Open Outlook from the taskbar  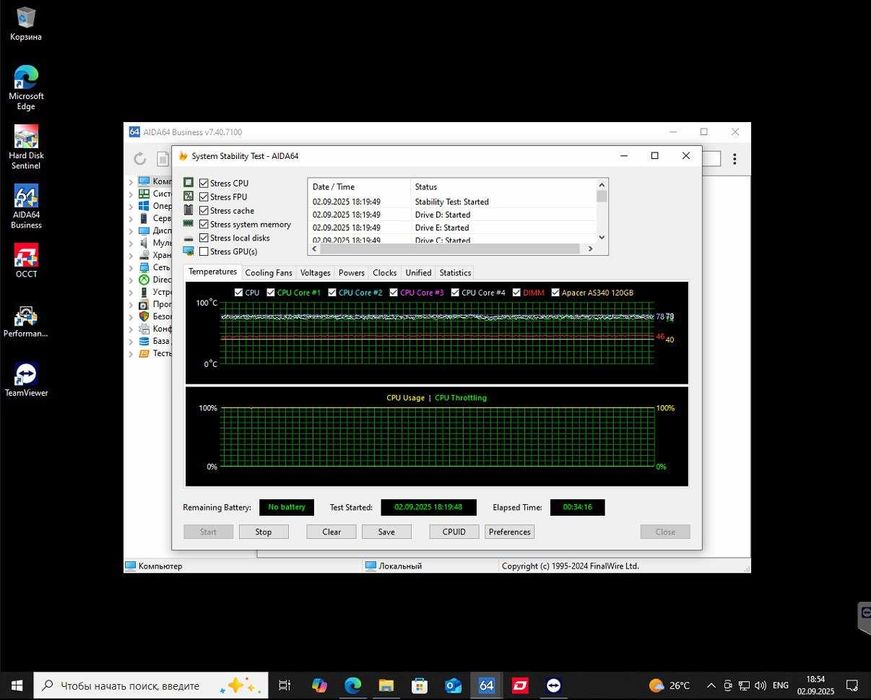click(453, 686)
